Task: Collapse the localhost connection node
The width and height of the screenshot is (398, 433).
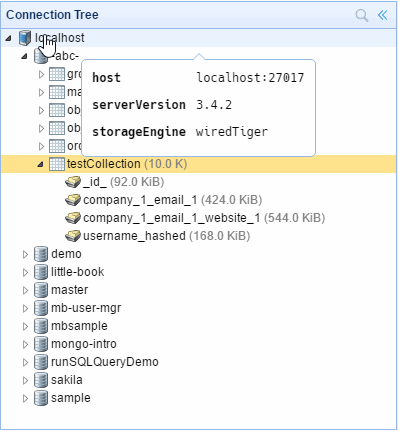Action: (9, 38)
